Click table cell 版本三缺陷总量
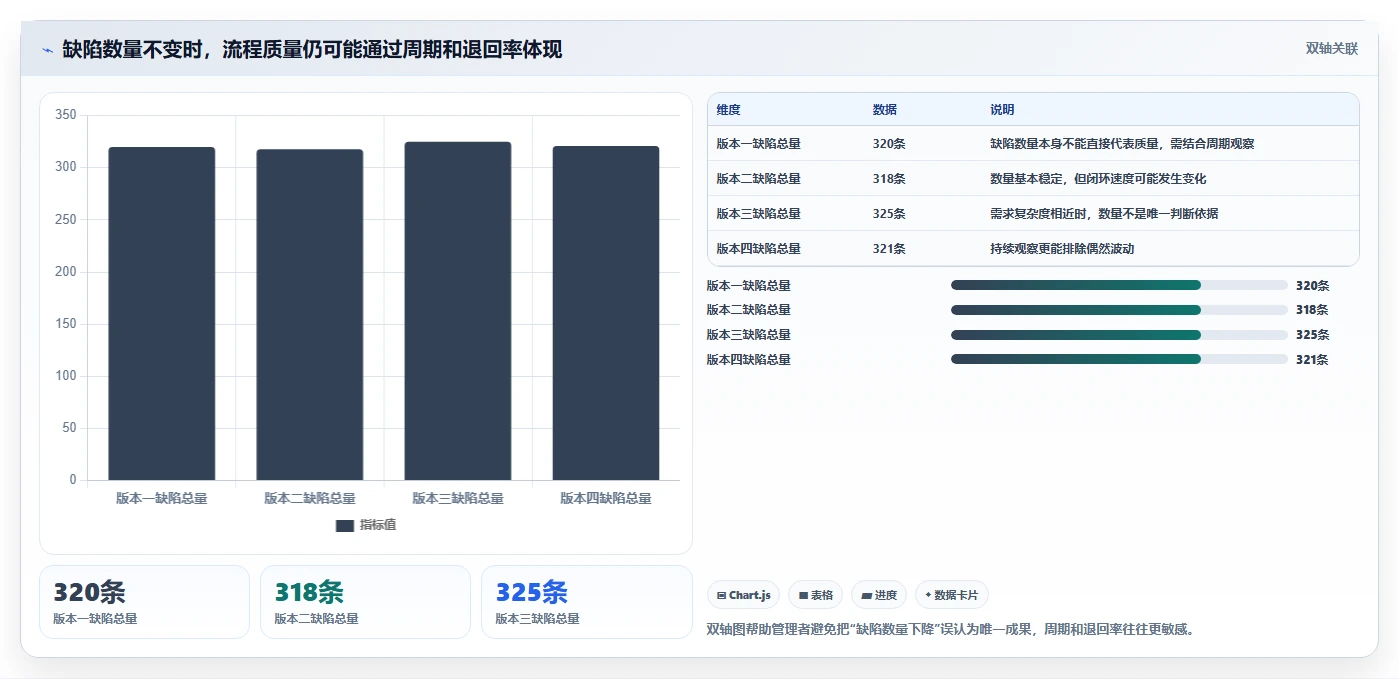 [x=759, y=214]
